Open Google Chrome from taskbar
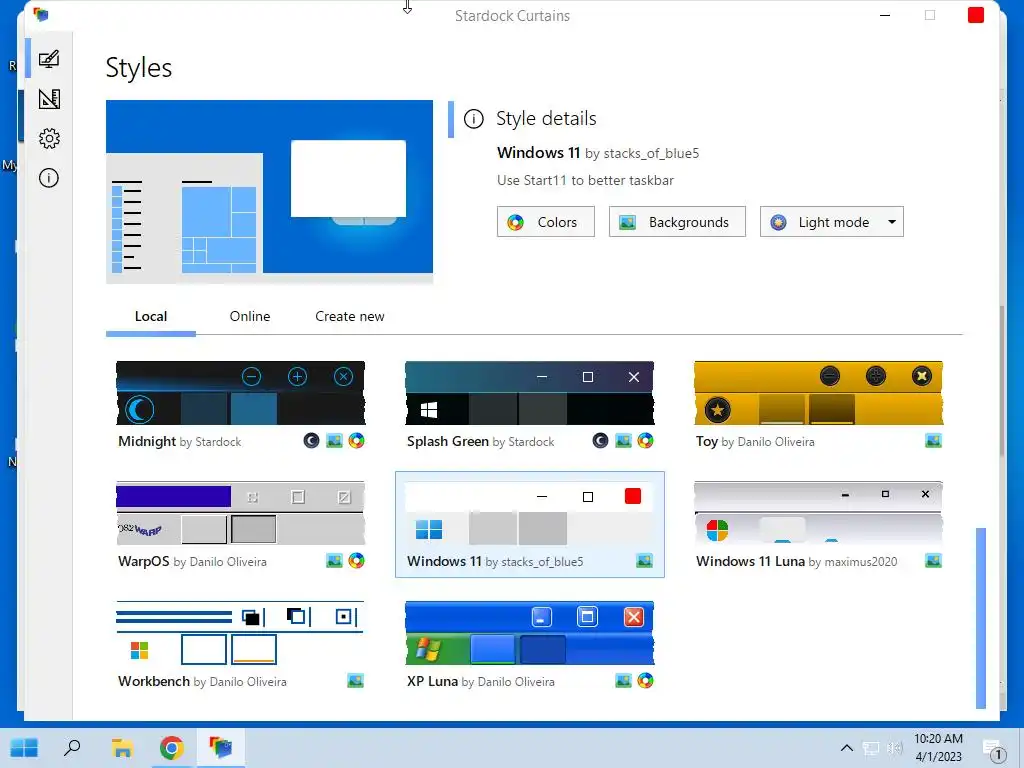 (171, 748)
